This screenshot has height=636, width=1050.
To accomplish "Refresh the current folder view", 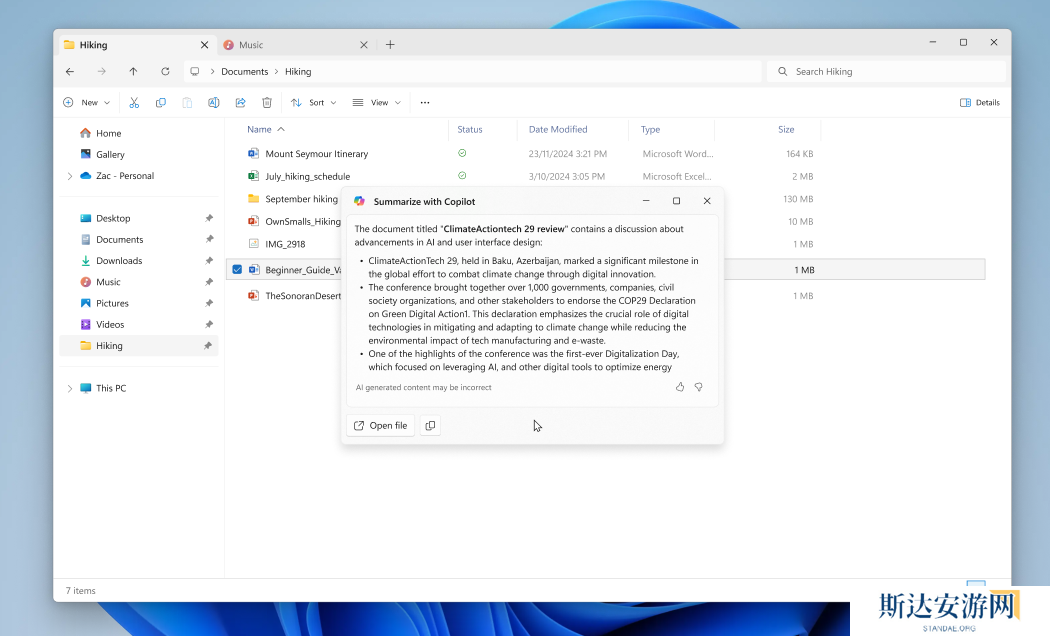I will tap(165, 72).
